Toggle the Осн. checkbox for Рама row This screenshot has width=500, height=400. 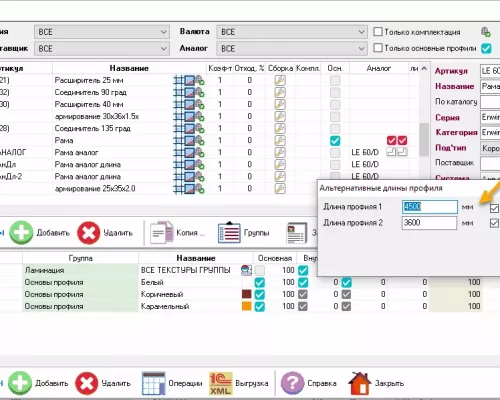click(x=335, y=141)
